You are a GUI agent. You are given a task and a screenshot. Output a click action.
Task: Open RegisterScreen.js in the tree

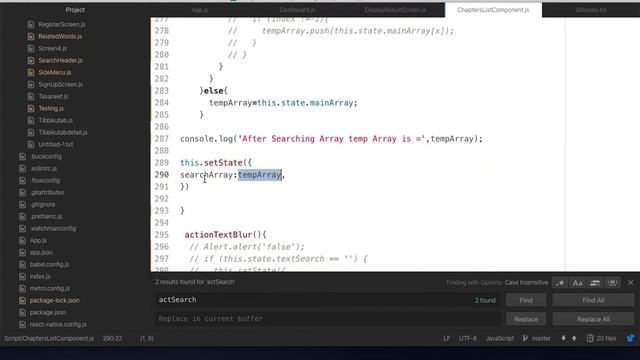pyautogui.click(x=62, y=24)
